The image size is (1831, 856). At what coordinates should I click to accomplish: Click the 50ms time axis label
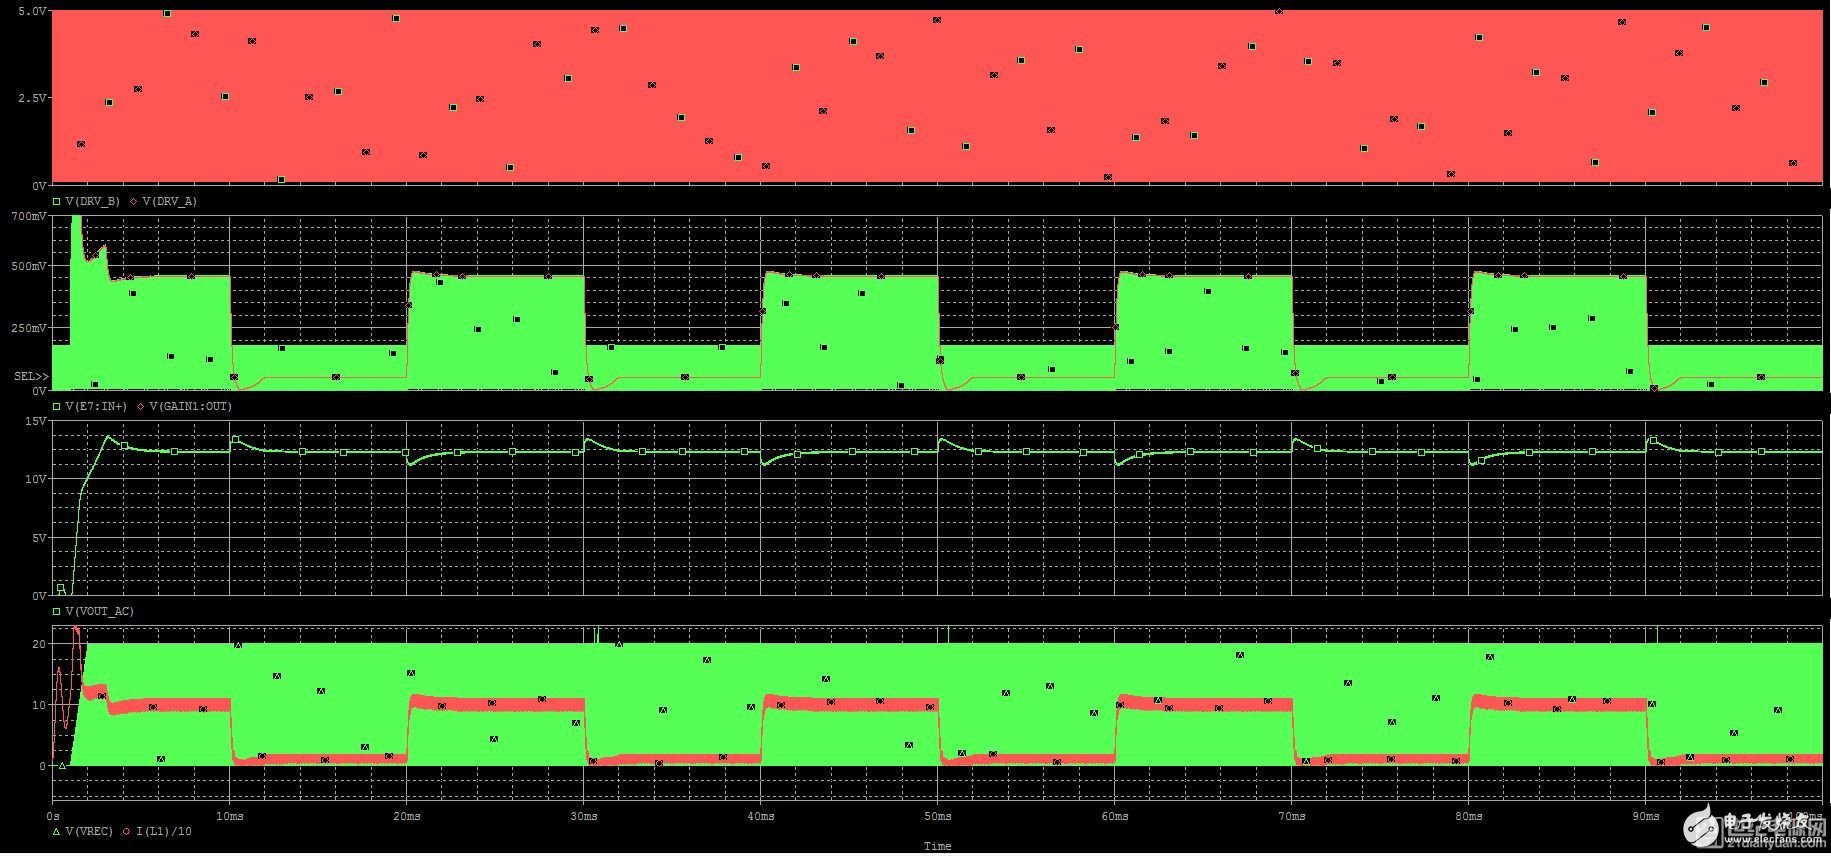938,817
